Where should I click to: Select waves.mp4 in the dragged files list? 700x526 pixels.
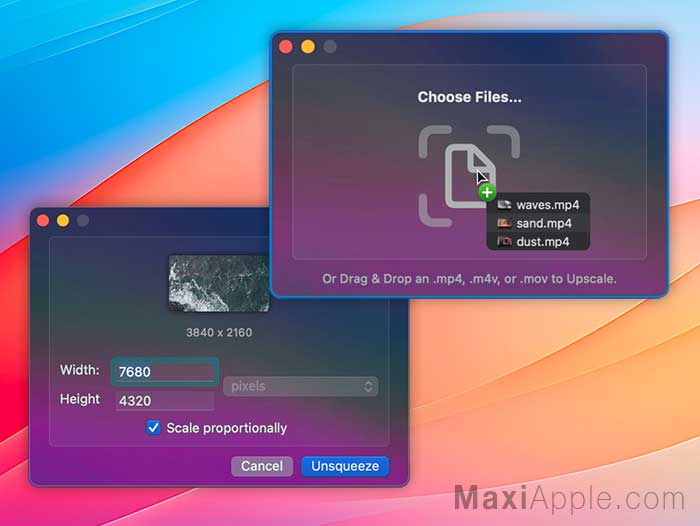pyautogui.click(x=538, y=205)
